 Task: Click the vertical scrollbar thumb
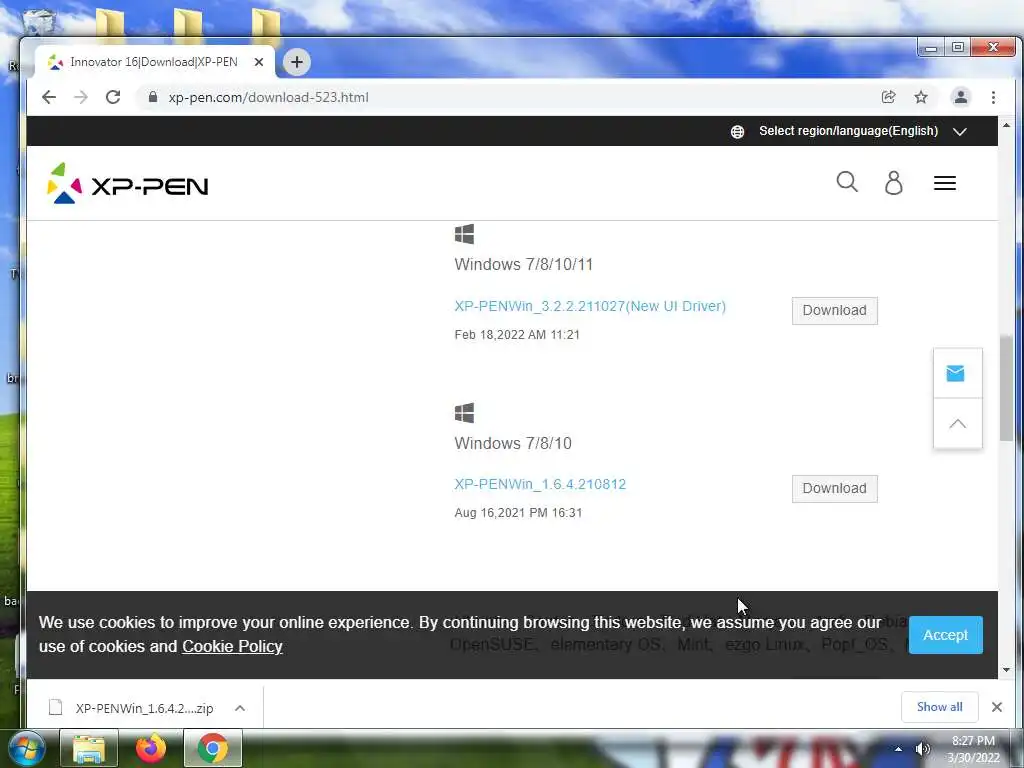coord(1006,389)
